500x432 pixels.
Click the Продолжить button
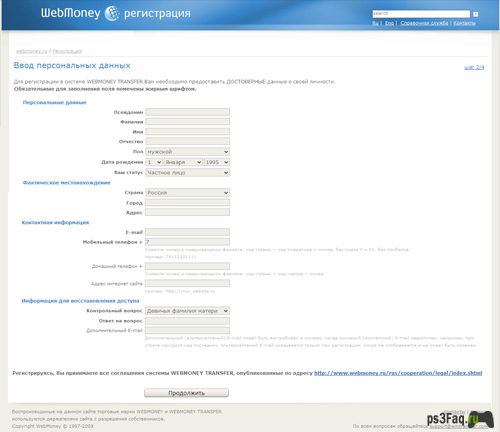pyautogui.click(x=186, y=393)
